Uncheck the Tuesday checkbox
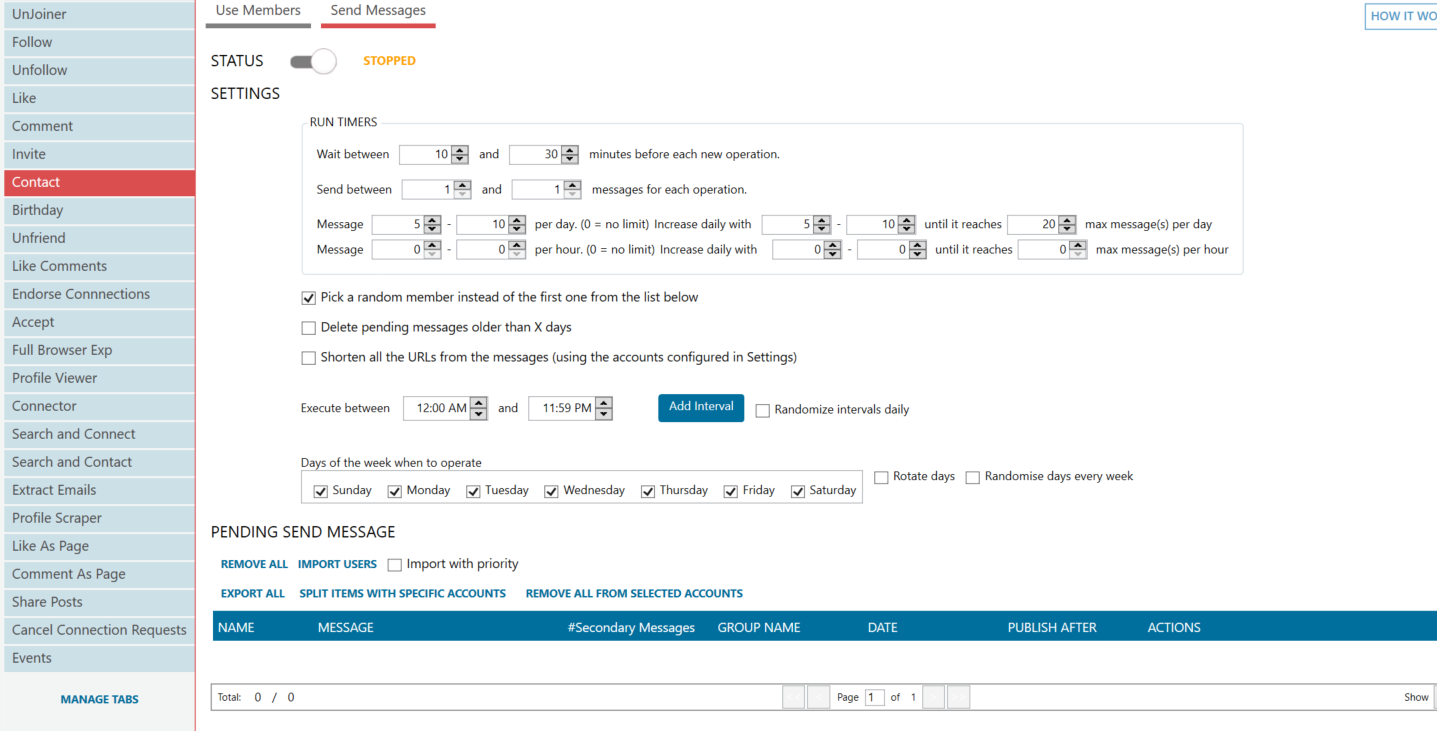Screen dimensions: 1437x731 point(473,491)
